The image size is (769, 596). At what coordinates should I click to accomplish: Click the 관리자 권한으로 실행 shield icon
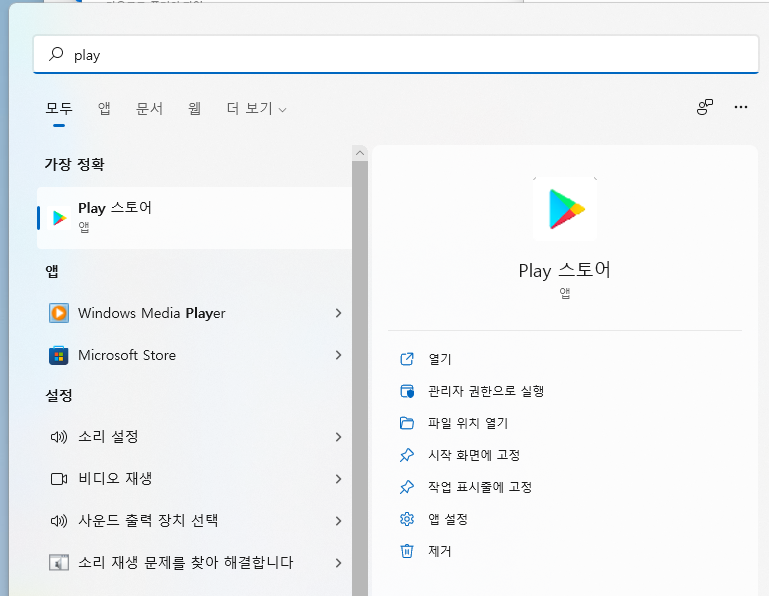(x=407, y=391)
